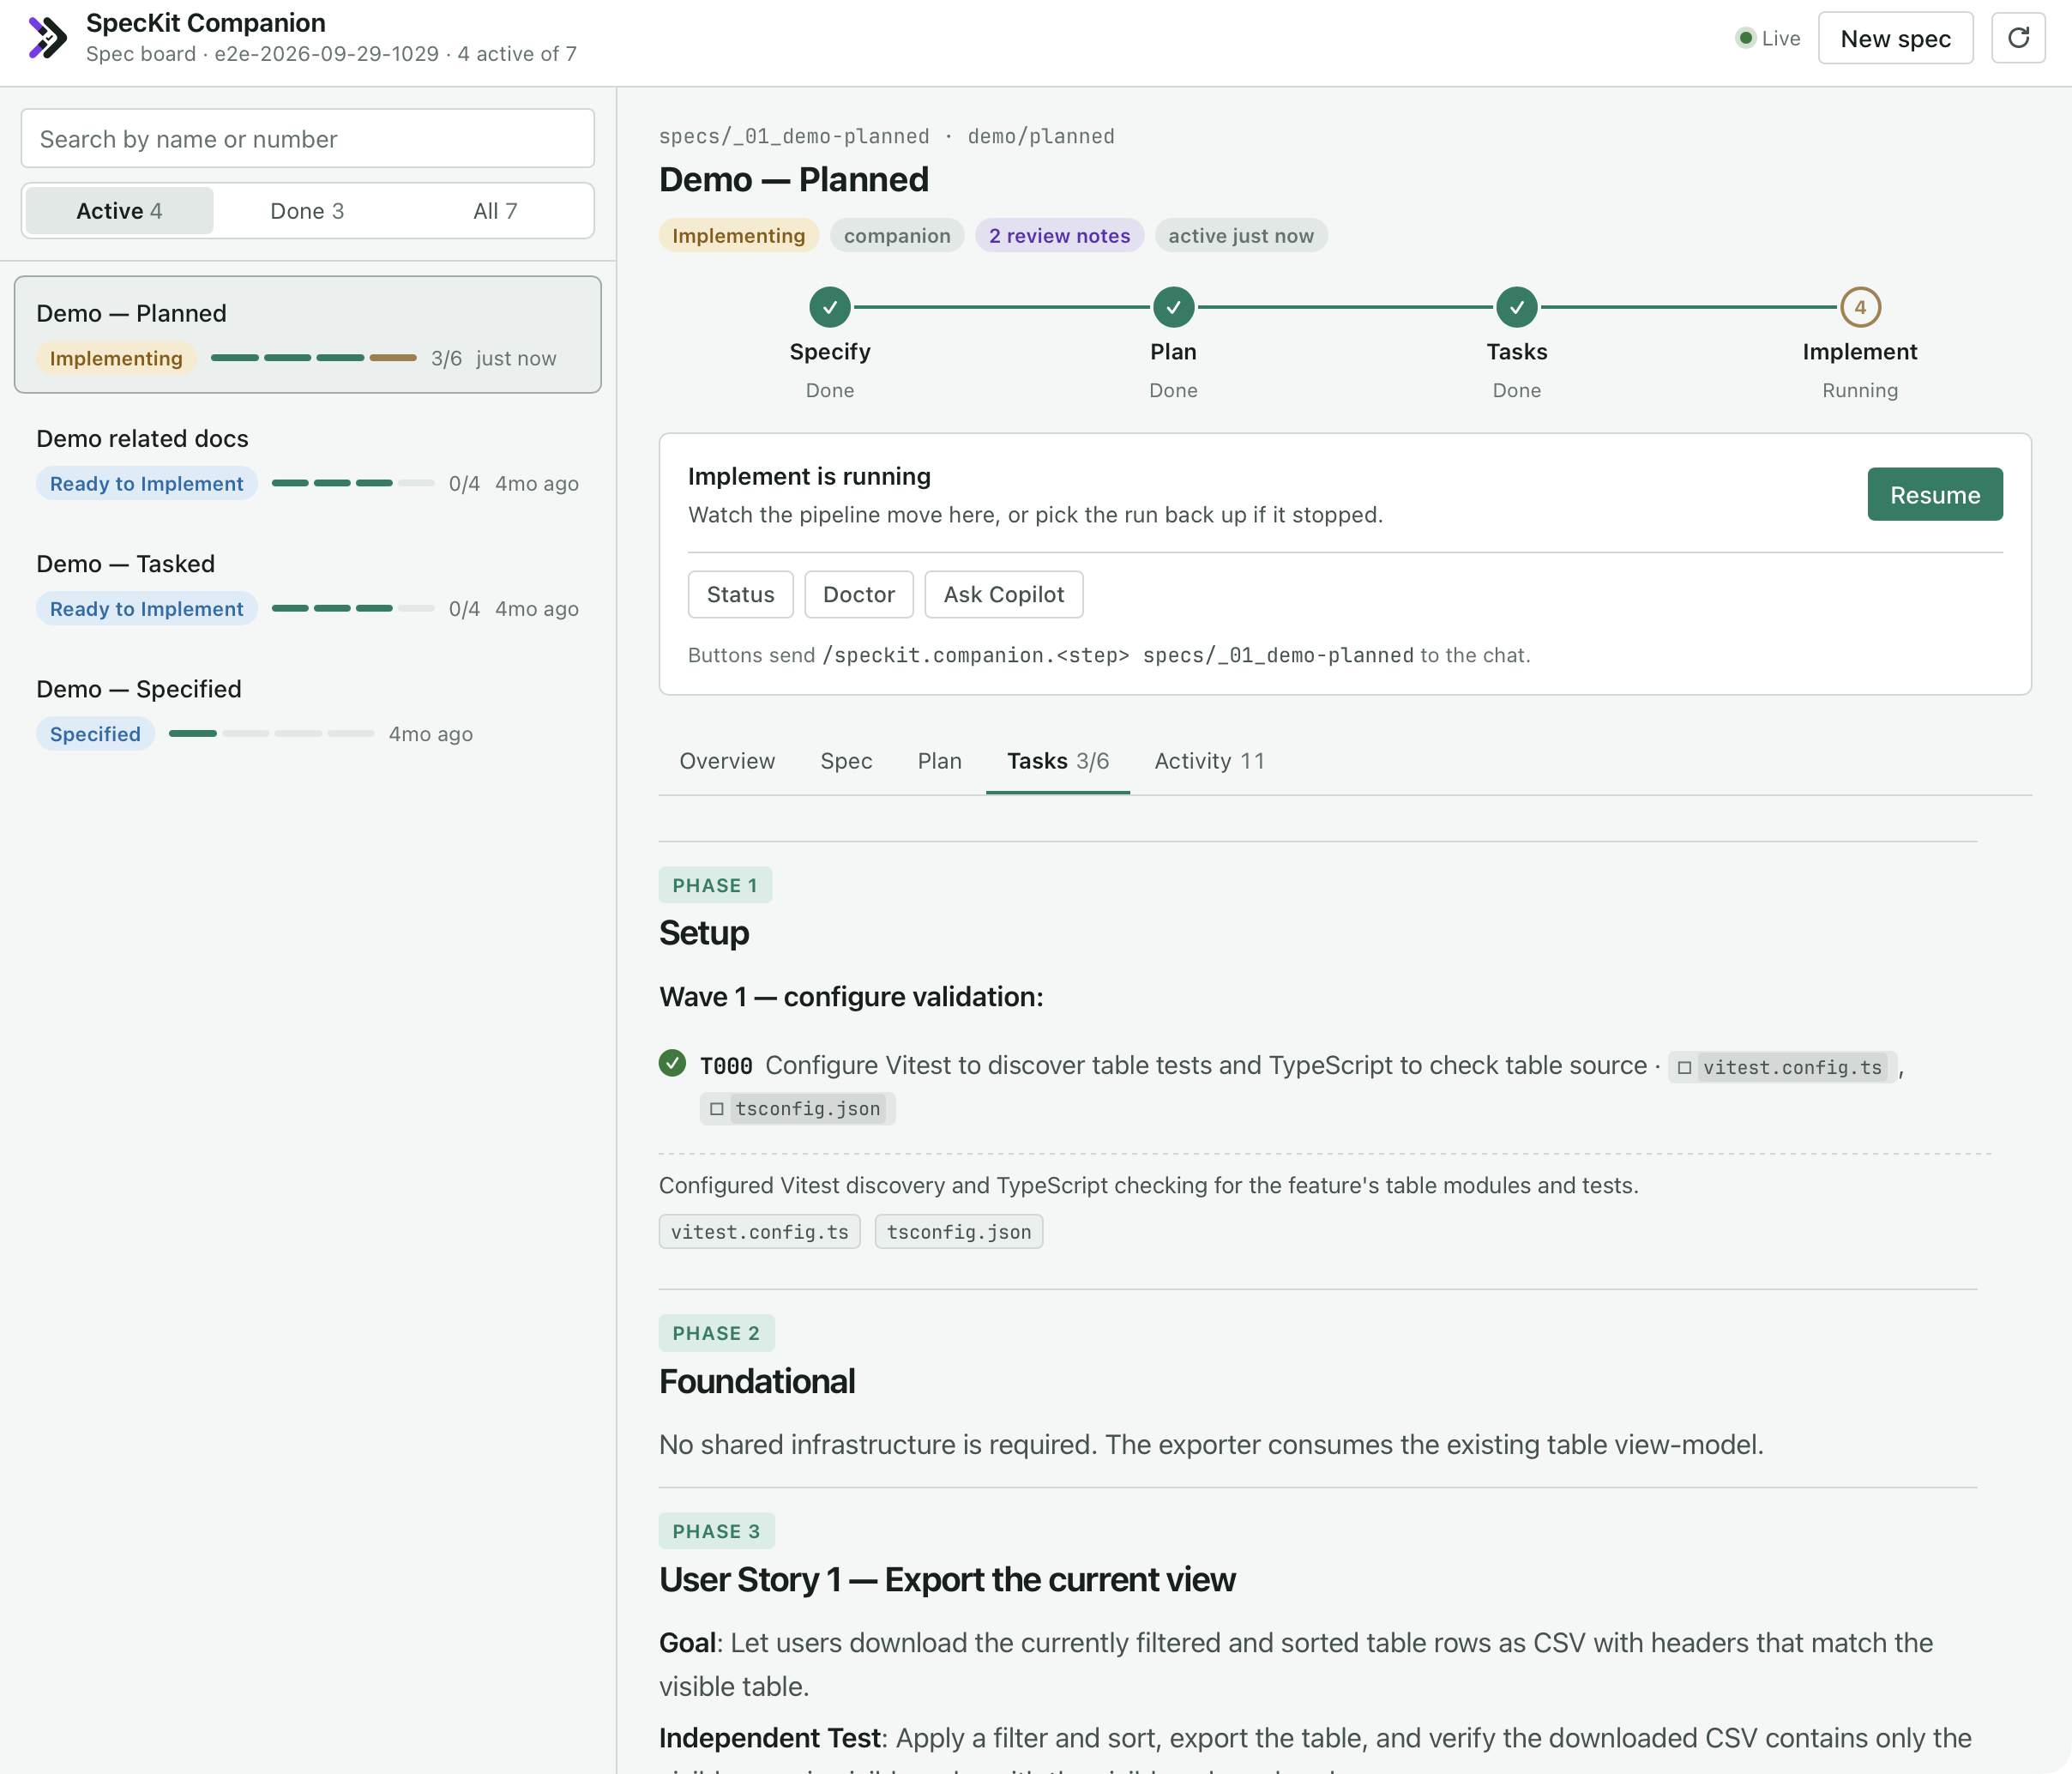Screen dimensions: 2072x1774
Task: Click the New spec button
Action: click(1895, 38)
